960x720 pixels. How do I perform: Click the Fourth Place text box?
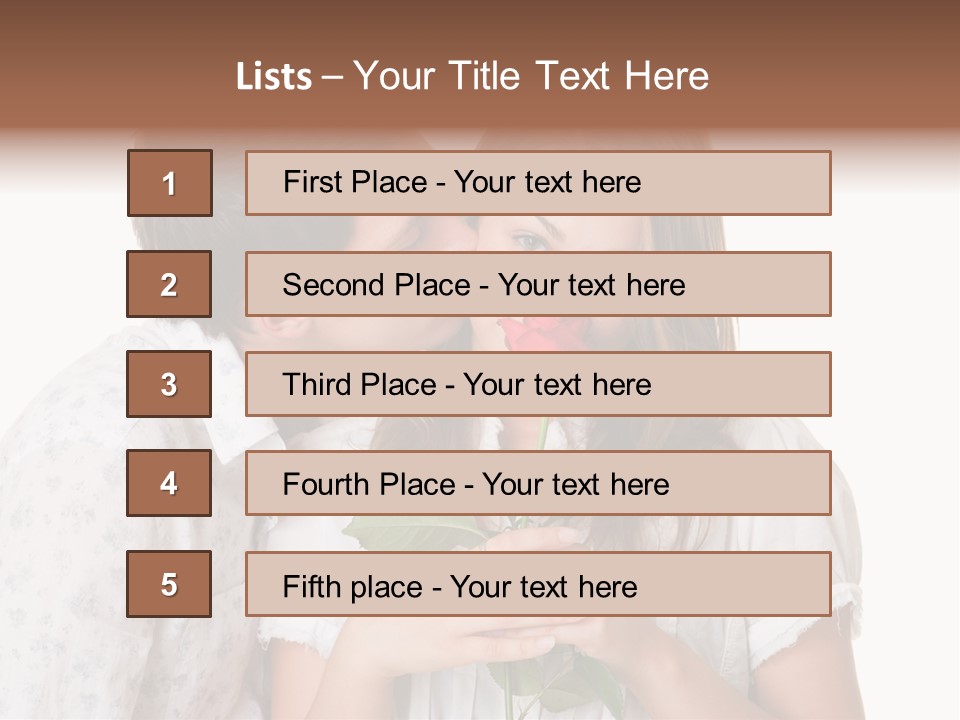coord(538,484)
